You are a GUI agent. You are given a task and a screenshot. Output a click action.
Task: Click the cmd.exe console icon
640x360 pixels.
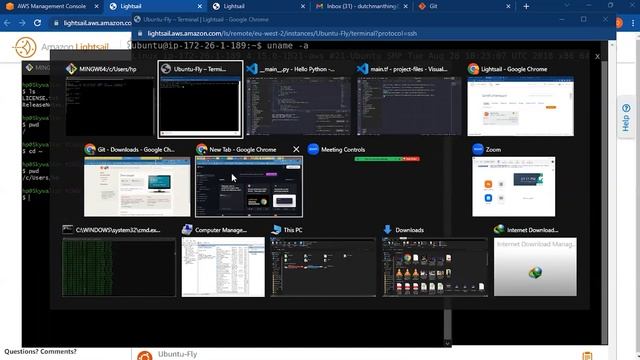pyautogui.click(x=68, y=230)
